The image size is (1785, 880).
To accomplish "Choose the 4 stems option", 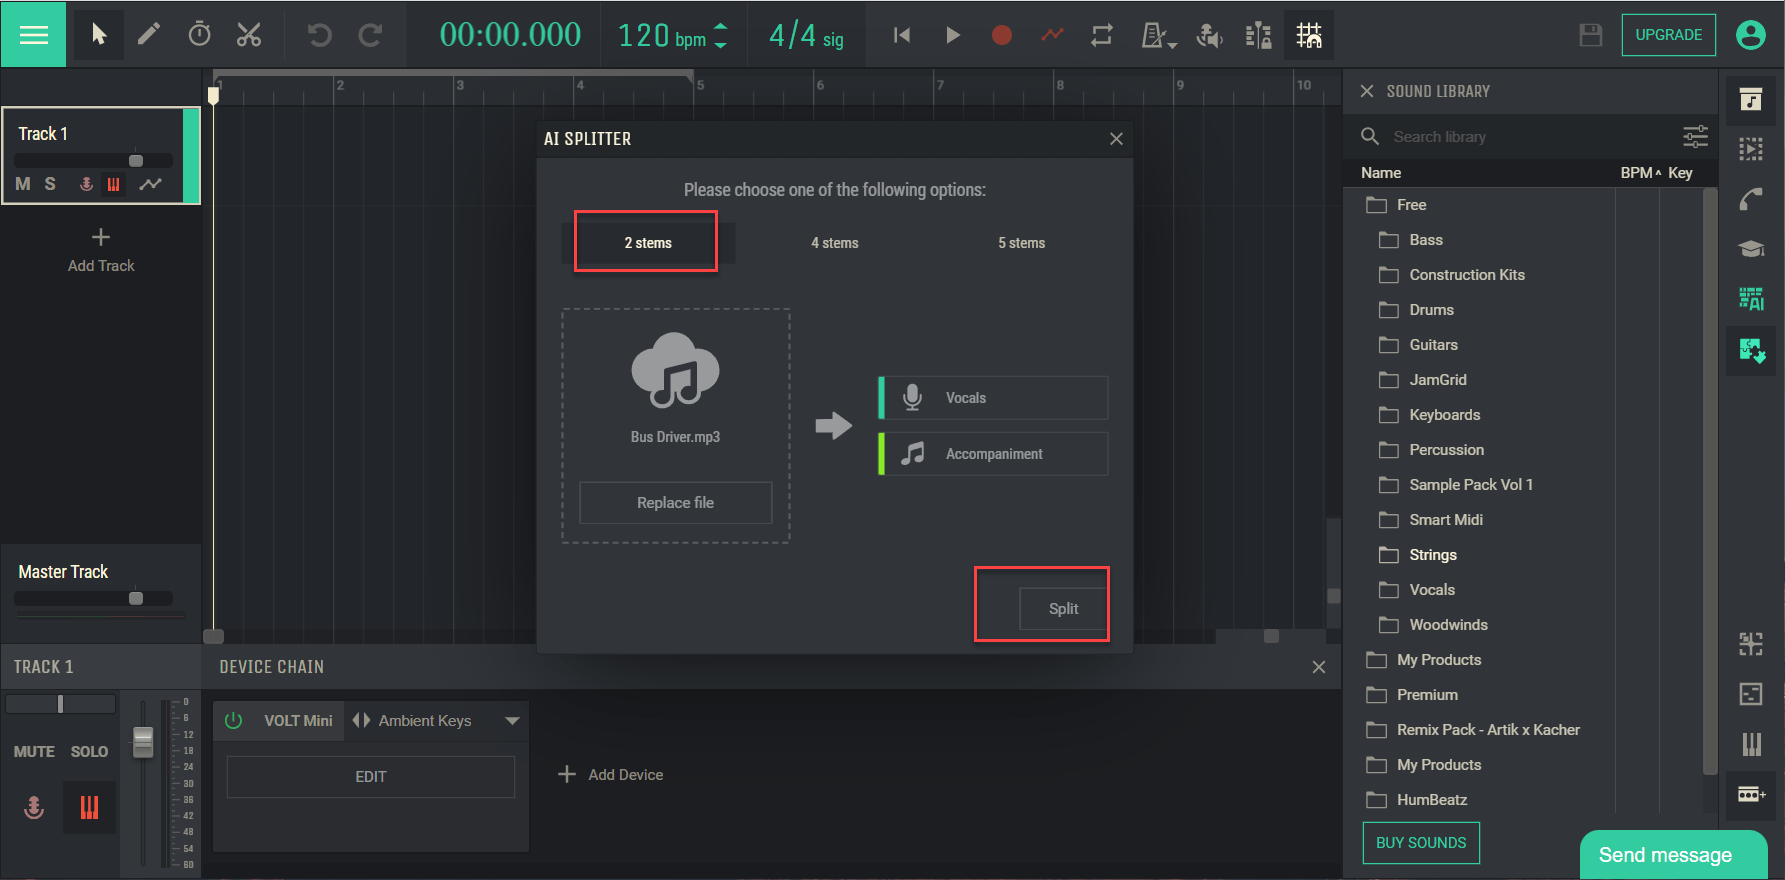I will (x=834, y=243).
